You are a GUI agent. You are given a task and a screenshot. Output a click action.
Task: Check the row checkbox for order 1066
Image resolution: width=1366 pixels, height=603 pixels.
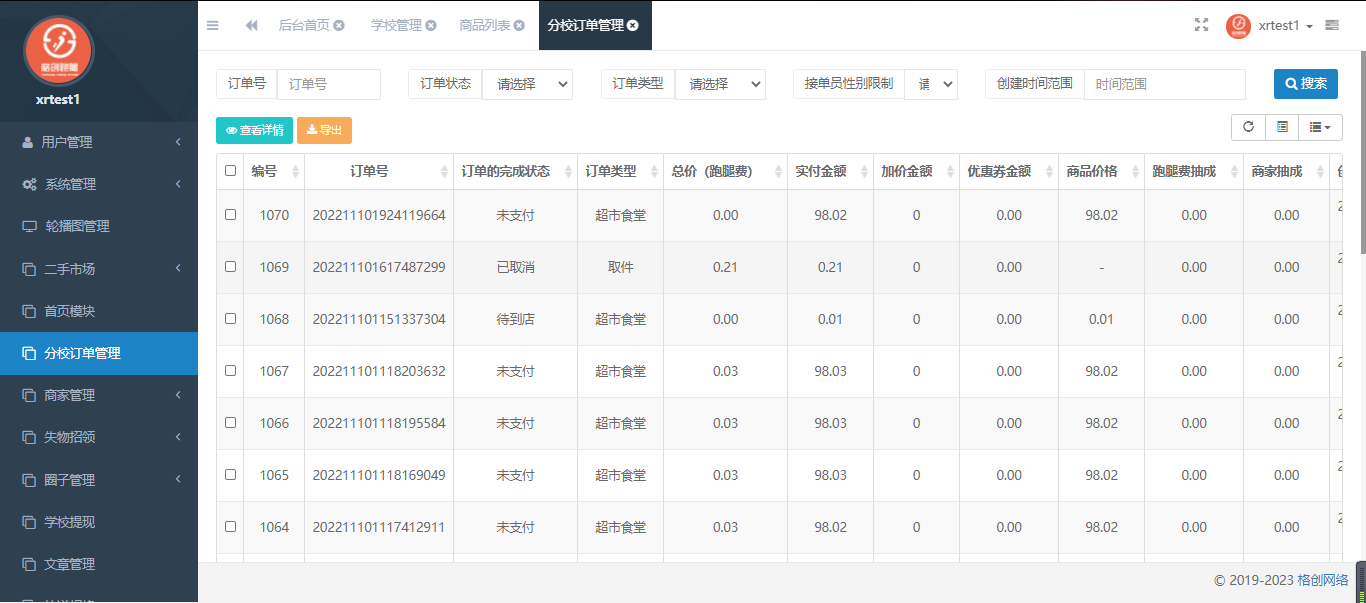point(231,423)
